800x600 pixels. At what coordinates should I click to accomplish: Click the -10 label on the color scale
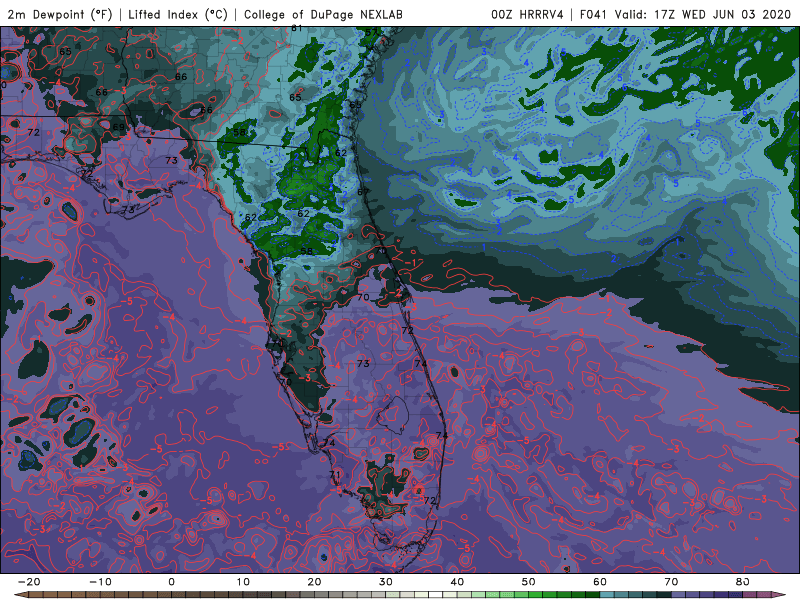(x=100, y=582)
